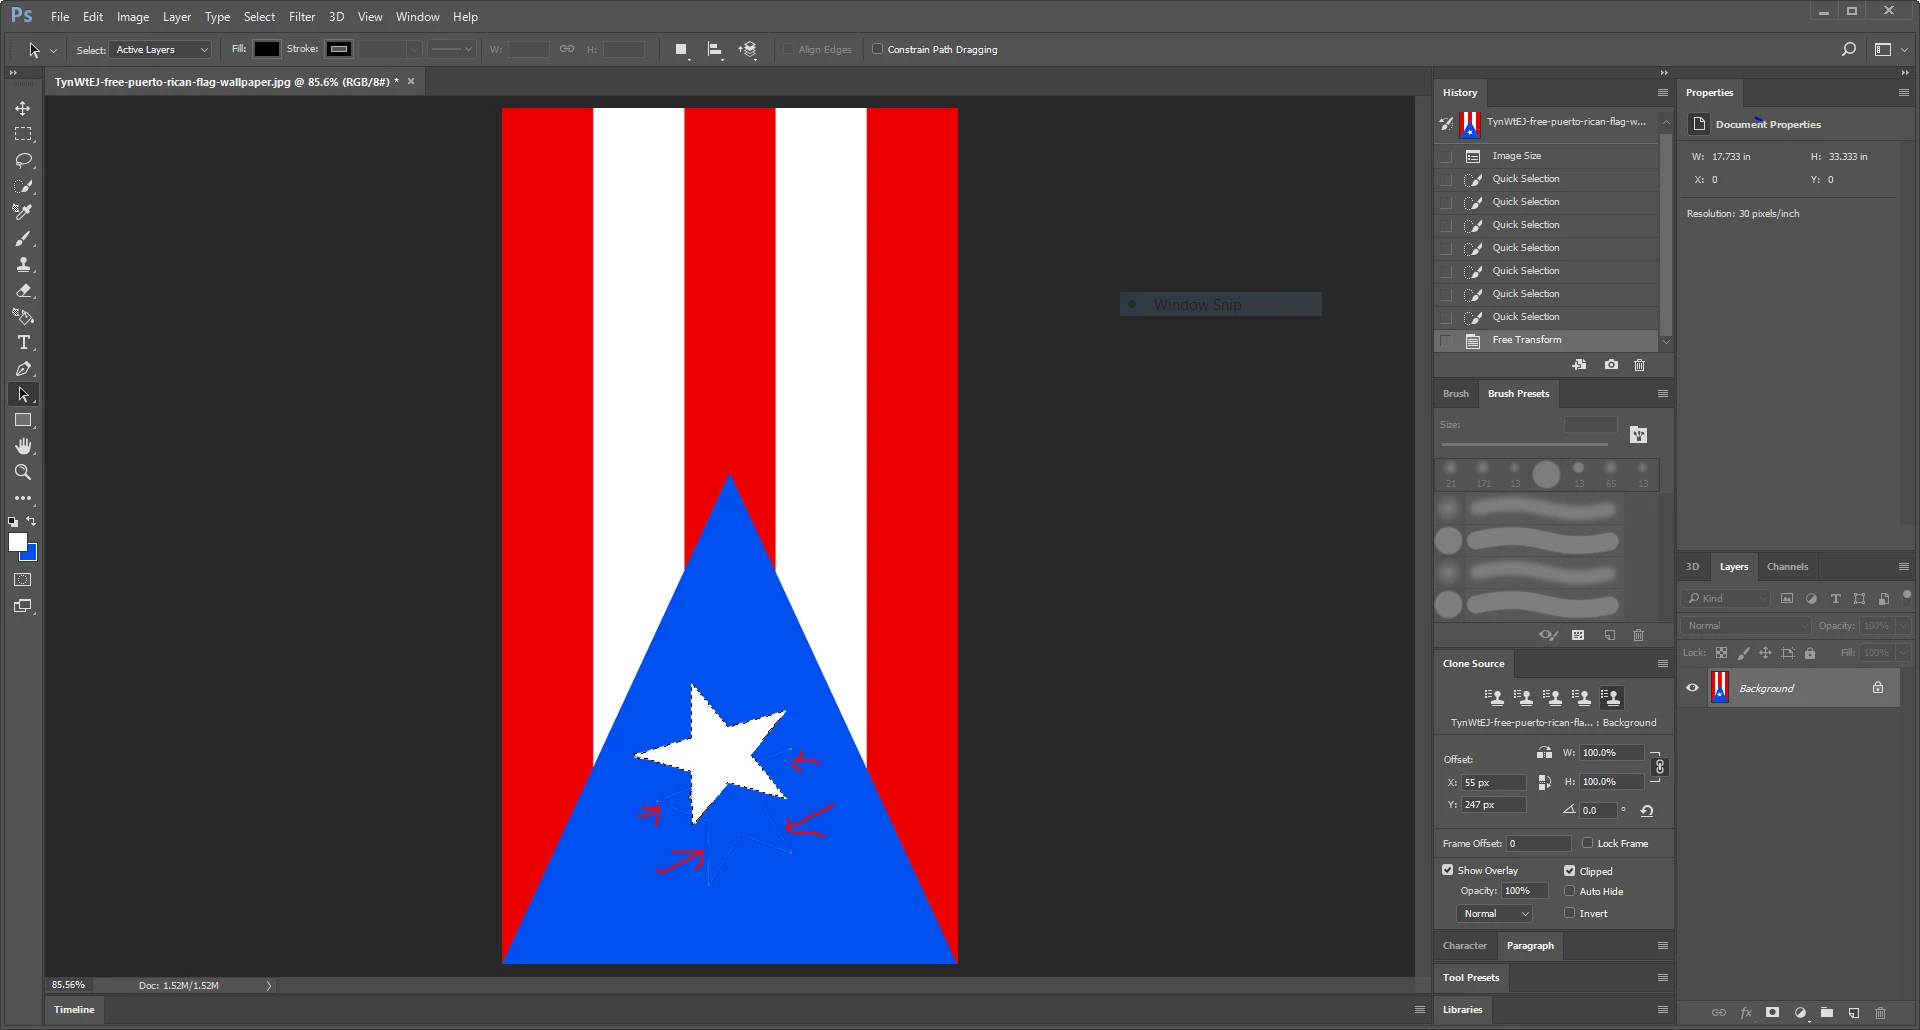The image size is (1920, 1030).
Task: Create new document from current state
Action: pos(1579,365)
